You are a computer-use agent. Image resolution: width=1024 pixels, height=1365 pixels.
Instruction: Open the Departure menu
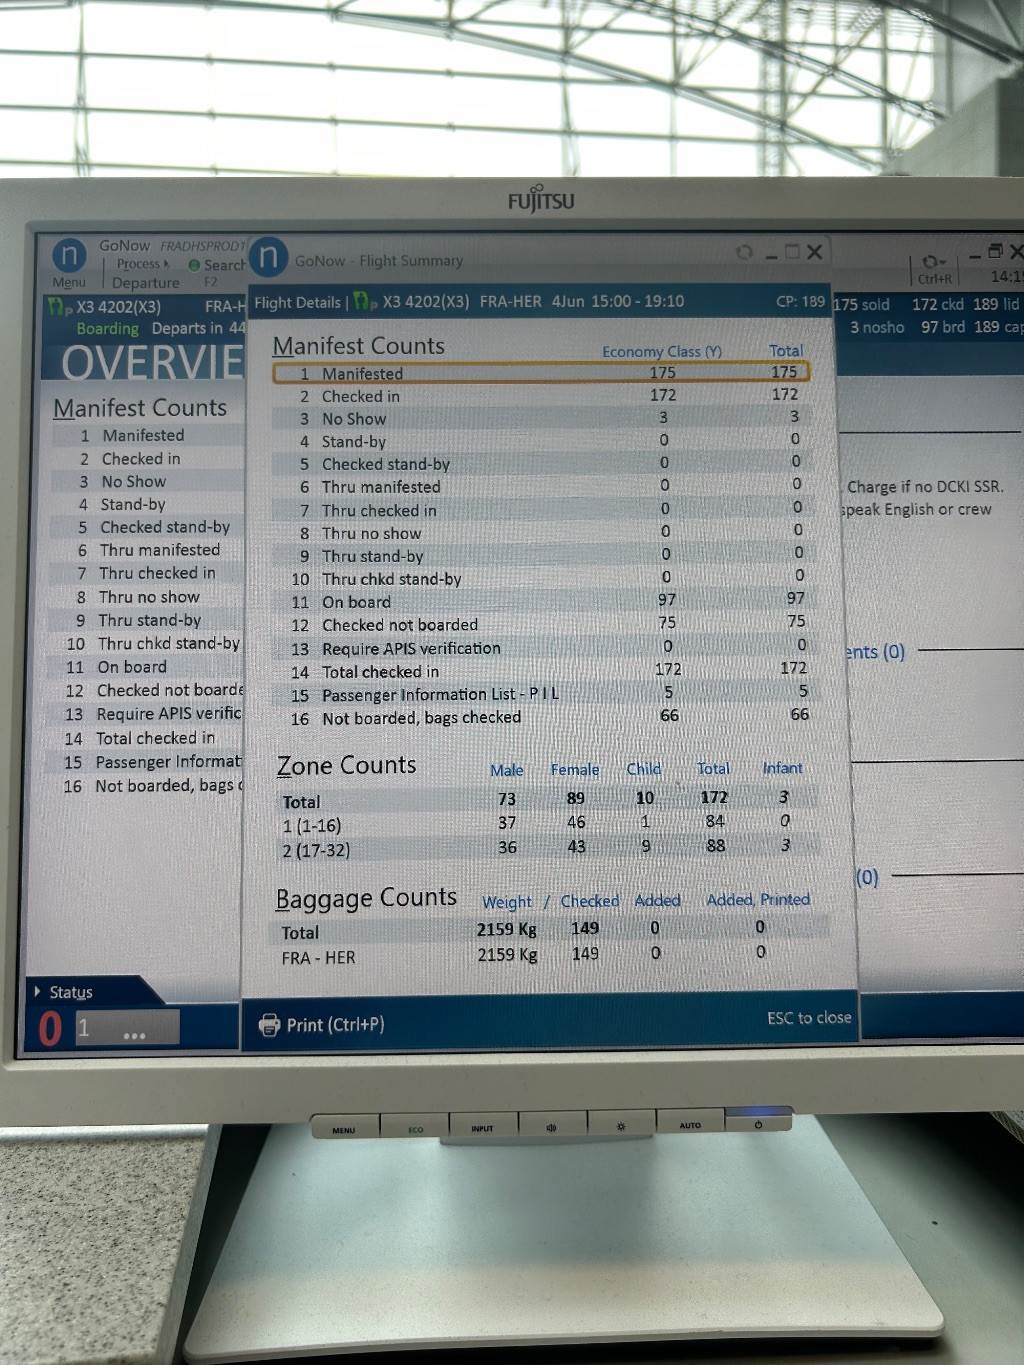[145, 283]
